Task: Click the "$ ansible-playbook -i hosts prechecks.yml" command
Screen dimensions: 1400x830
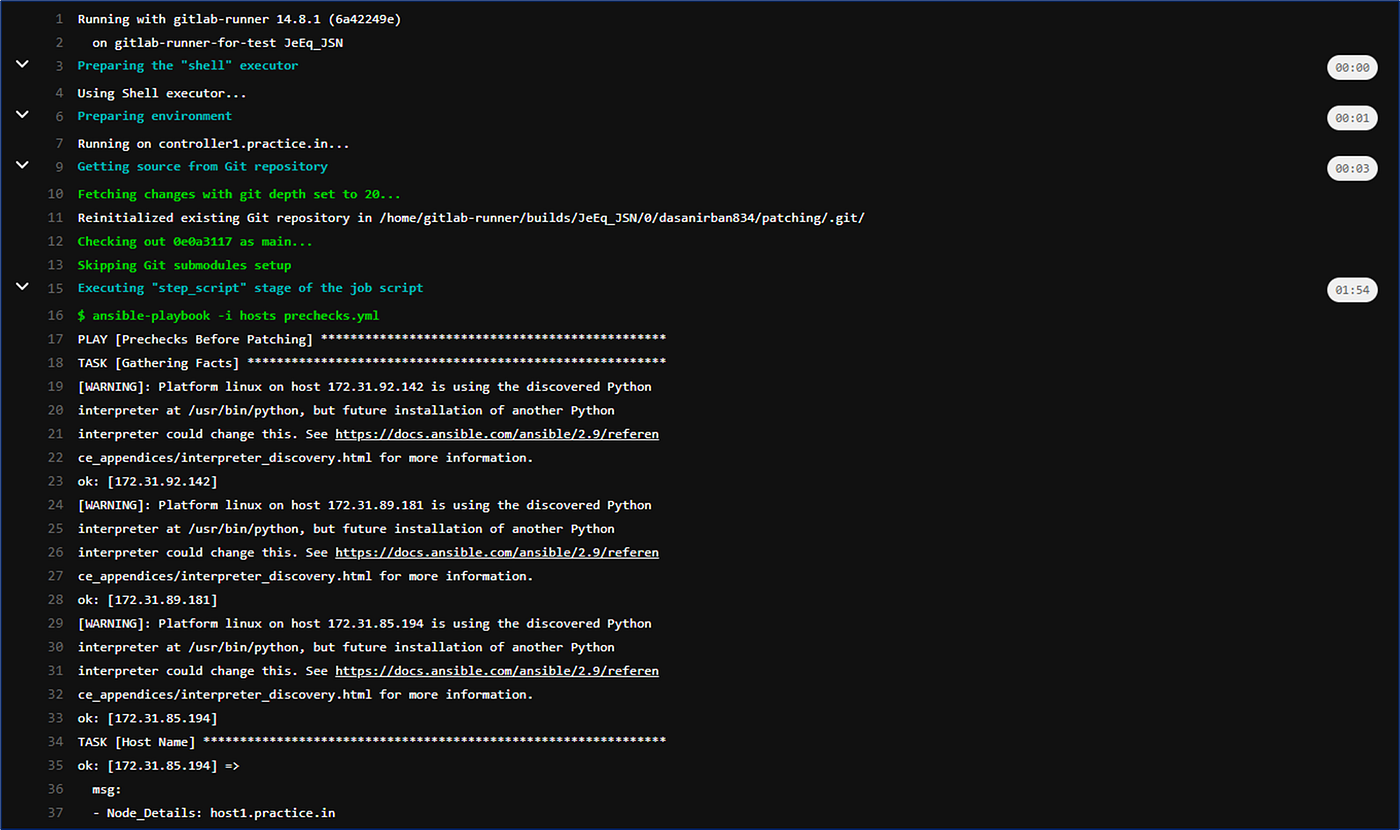Action: point(228,315)
